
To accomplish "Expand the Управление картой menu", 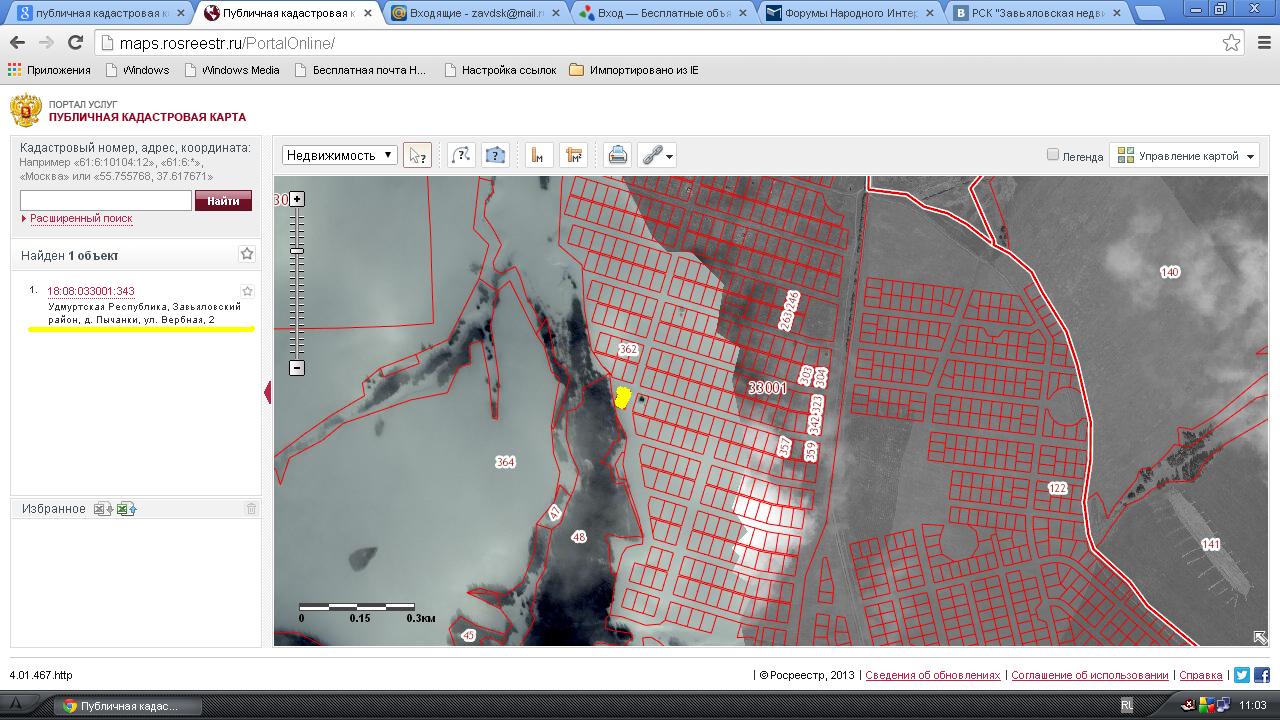I will tap(1185, 155).
